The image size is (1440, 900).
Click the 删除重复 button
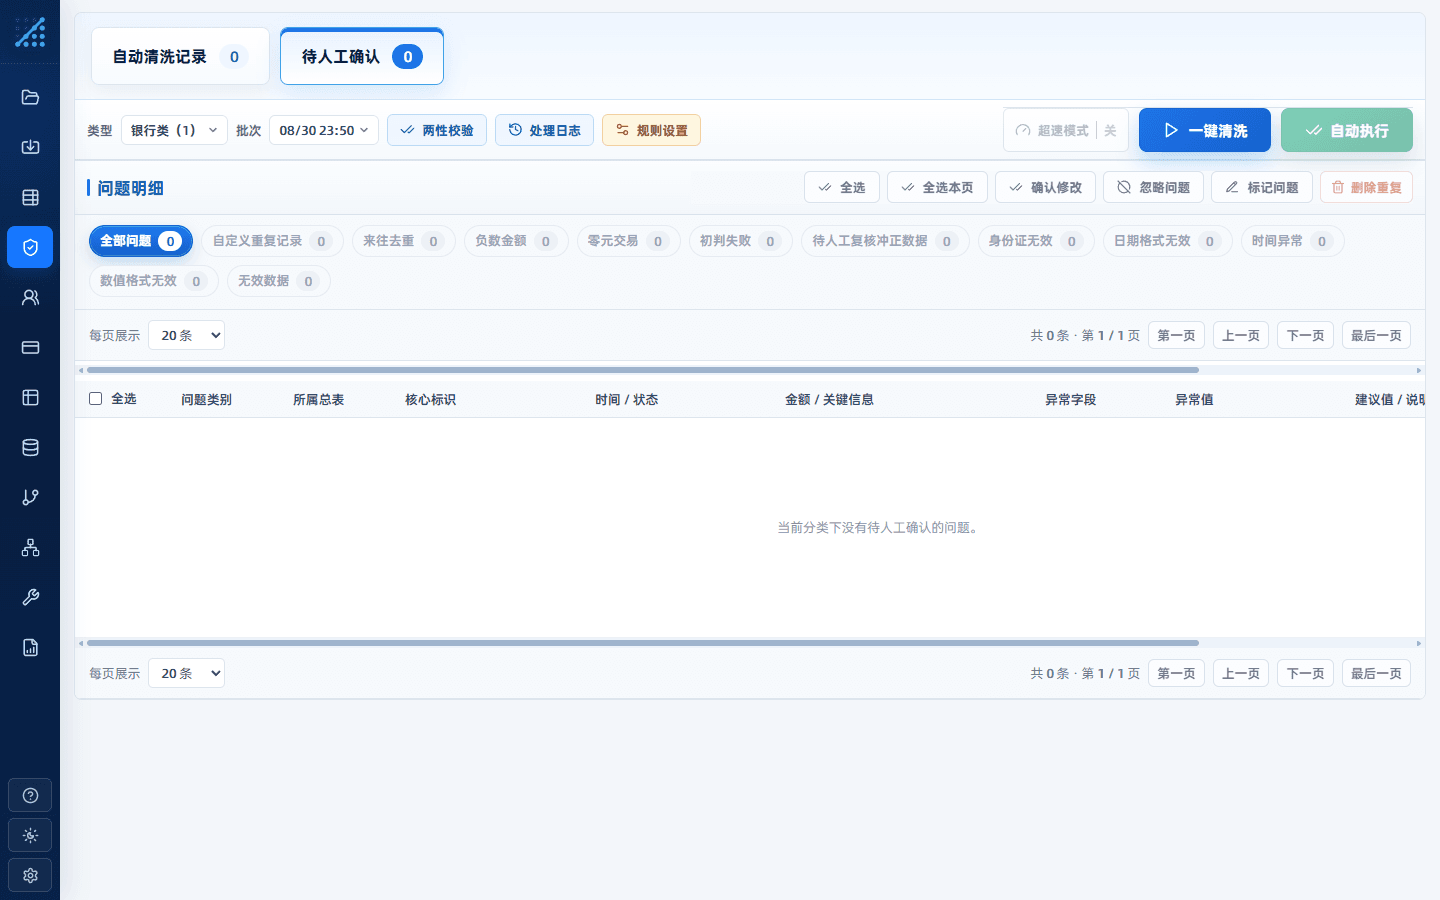click(x=1366, y=187)
